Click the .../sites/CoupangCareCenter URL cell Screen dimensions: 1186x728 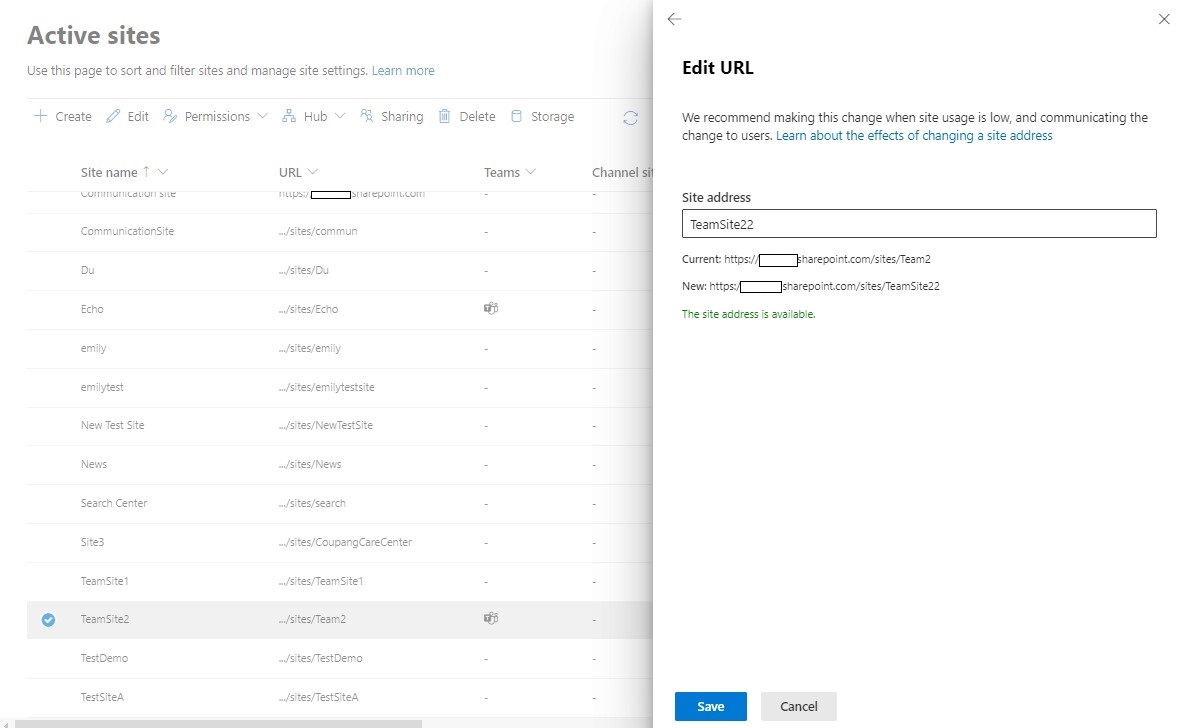pos(345,542)
